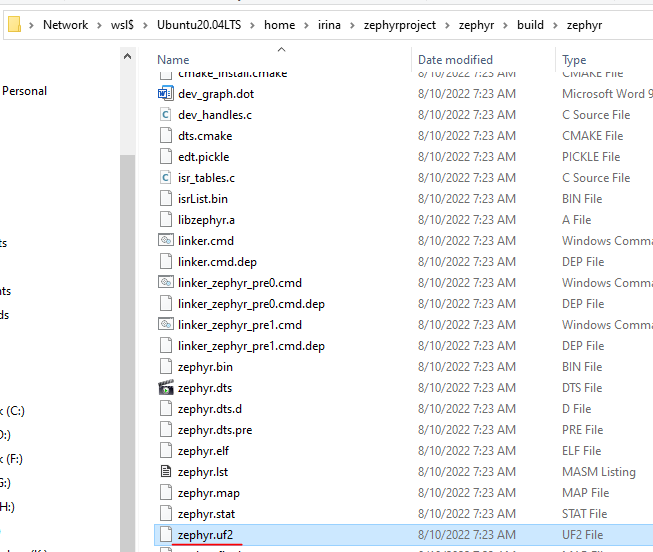The width and height of the screenshot is (653, 552).
Task: Click the navigation pane scrollbar thumb
Action: (127, 354)
